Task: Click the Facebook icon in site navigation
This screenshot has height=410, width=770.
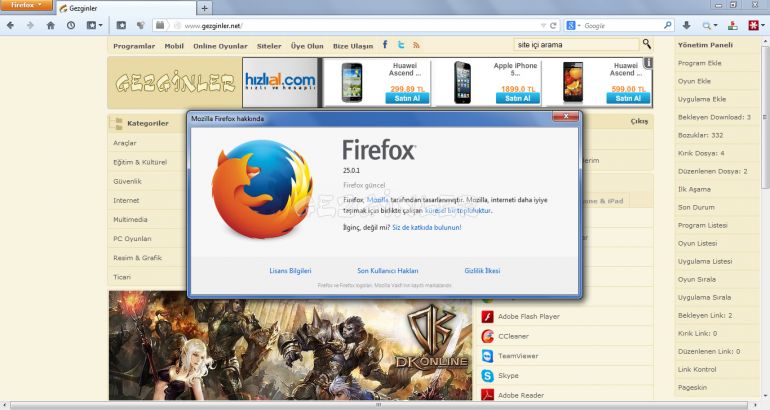Action: click(x=386, y=45)
